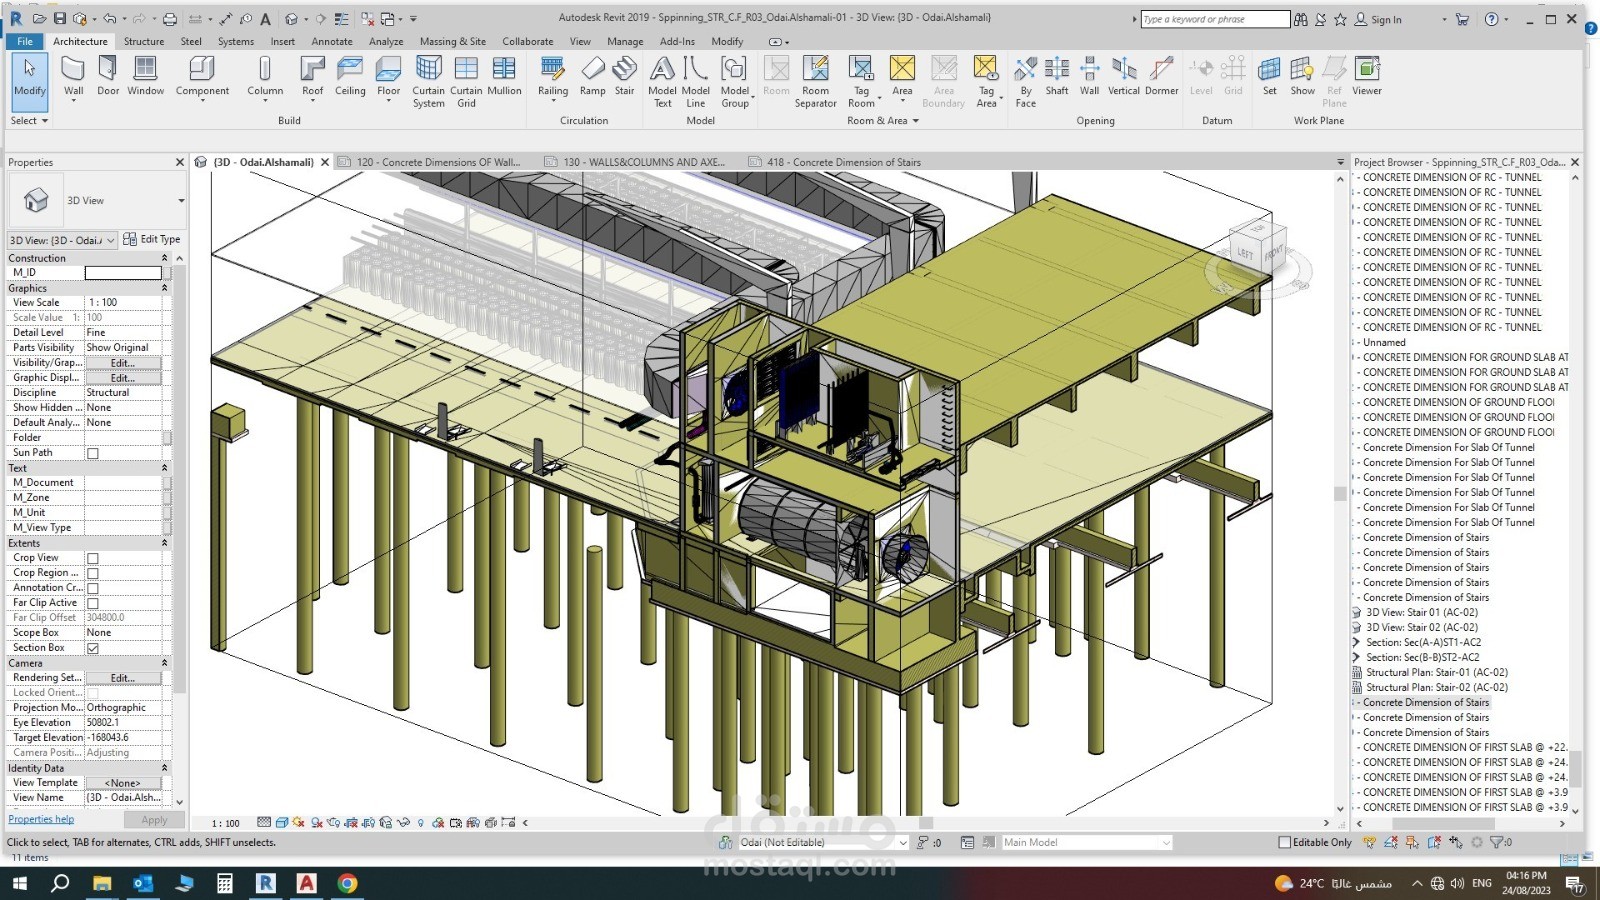1600x900 pixels.
Task: Open Google Chrome from the taskbar
Action: click(x=347, y=883)
